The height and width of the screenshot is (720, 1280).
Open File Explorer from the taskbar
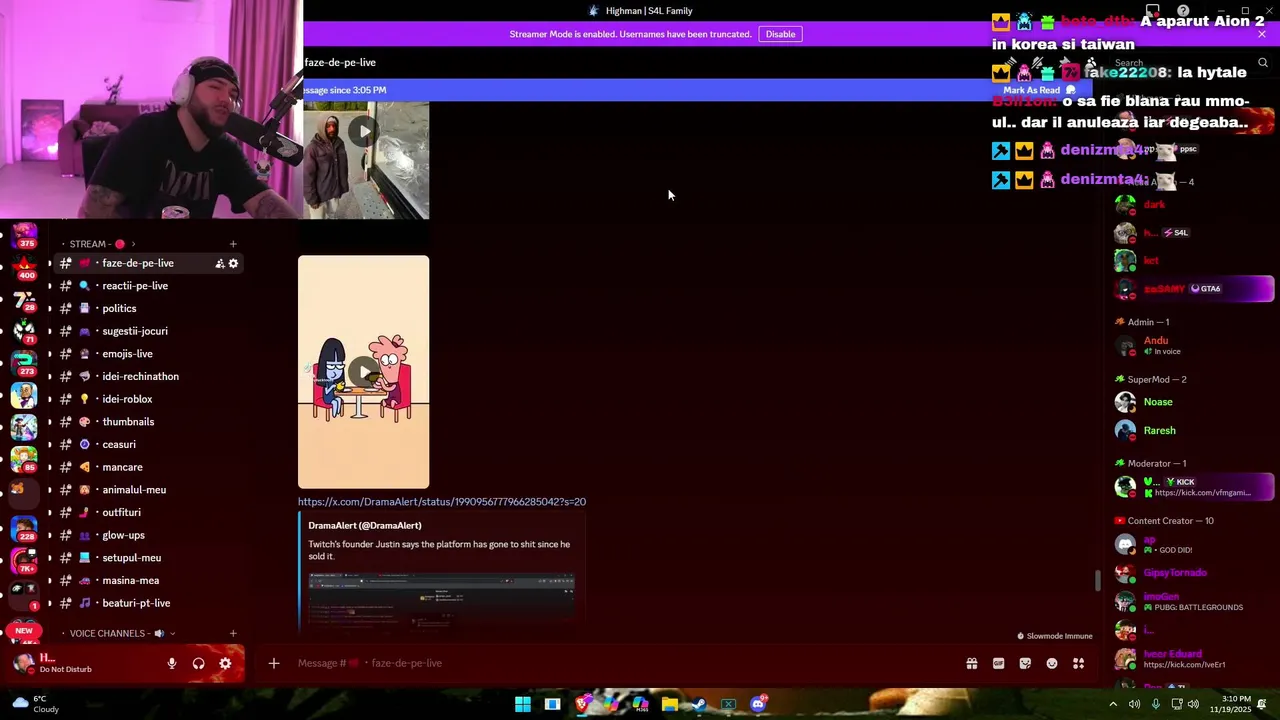pyautogui.click(x=669, y=704)
